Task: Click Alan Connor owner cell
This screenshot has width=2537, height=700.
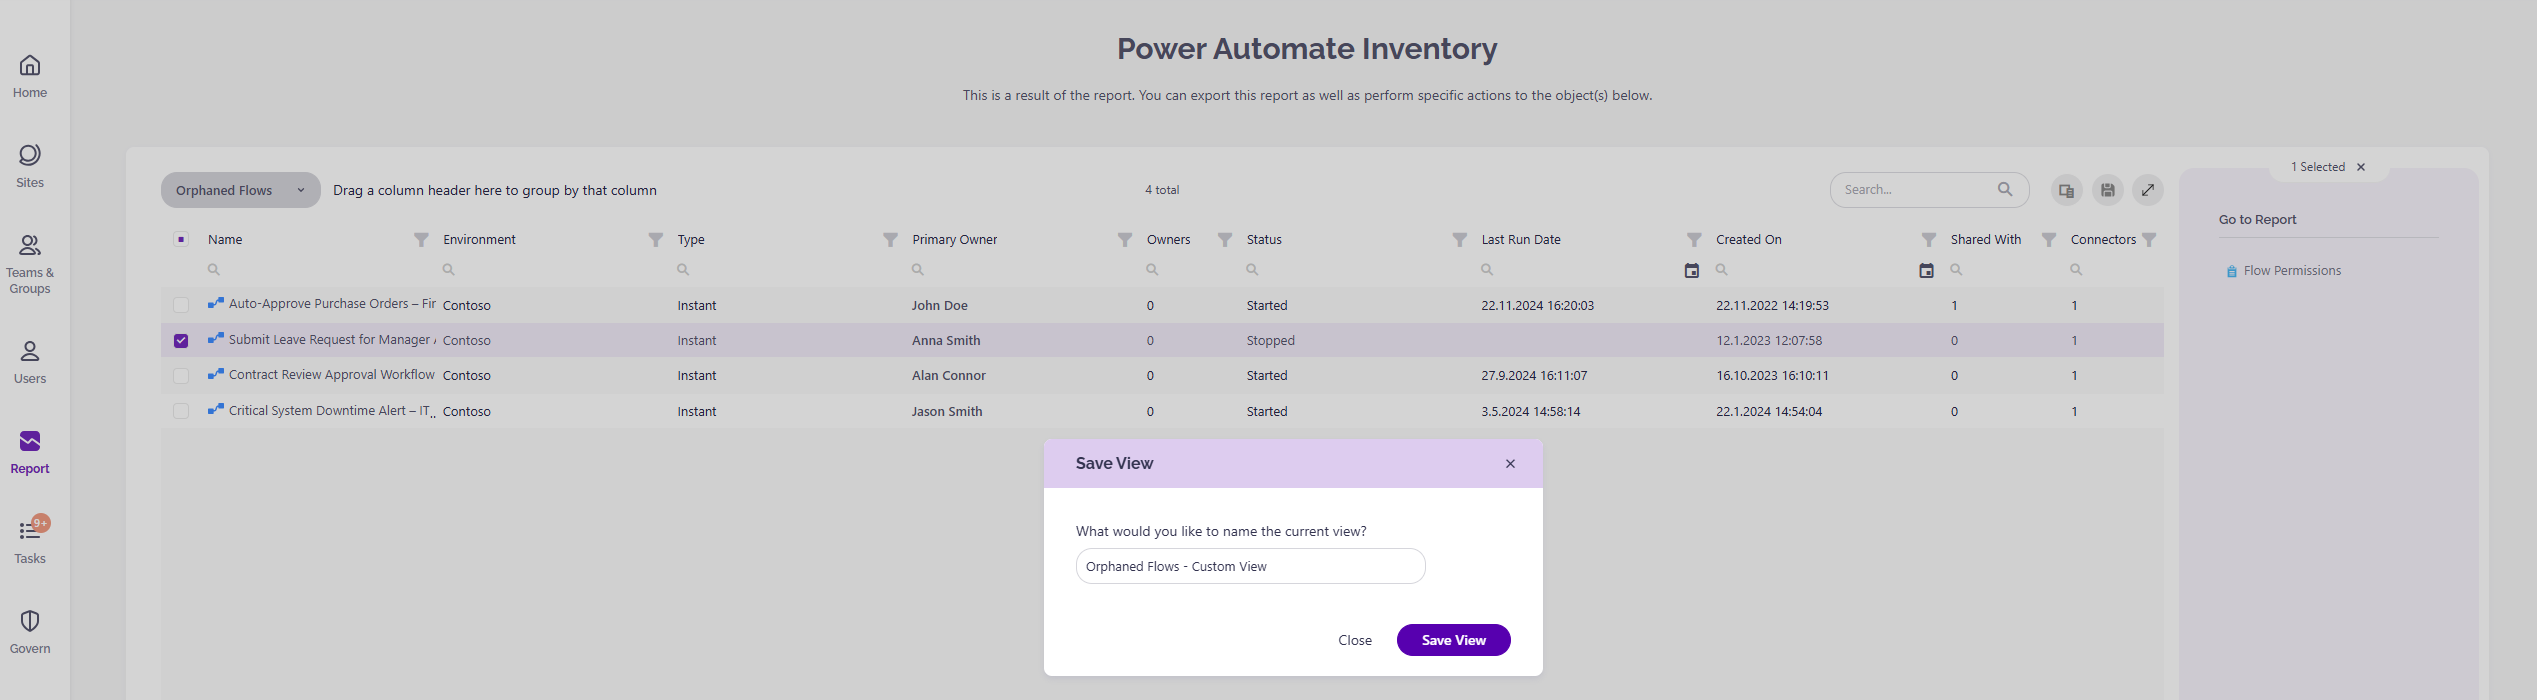Action: (949, 375)
